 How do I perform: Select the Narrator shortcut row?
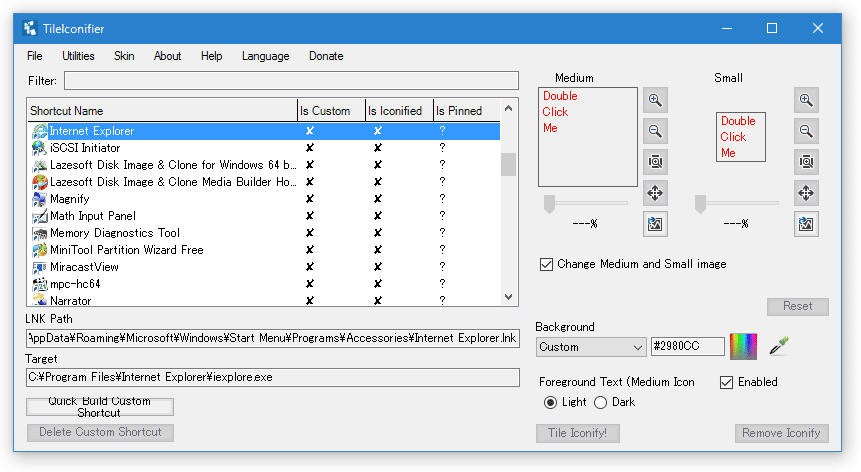pyautogui.click(x=264, y=300)
